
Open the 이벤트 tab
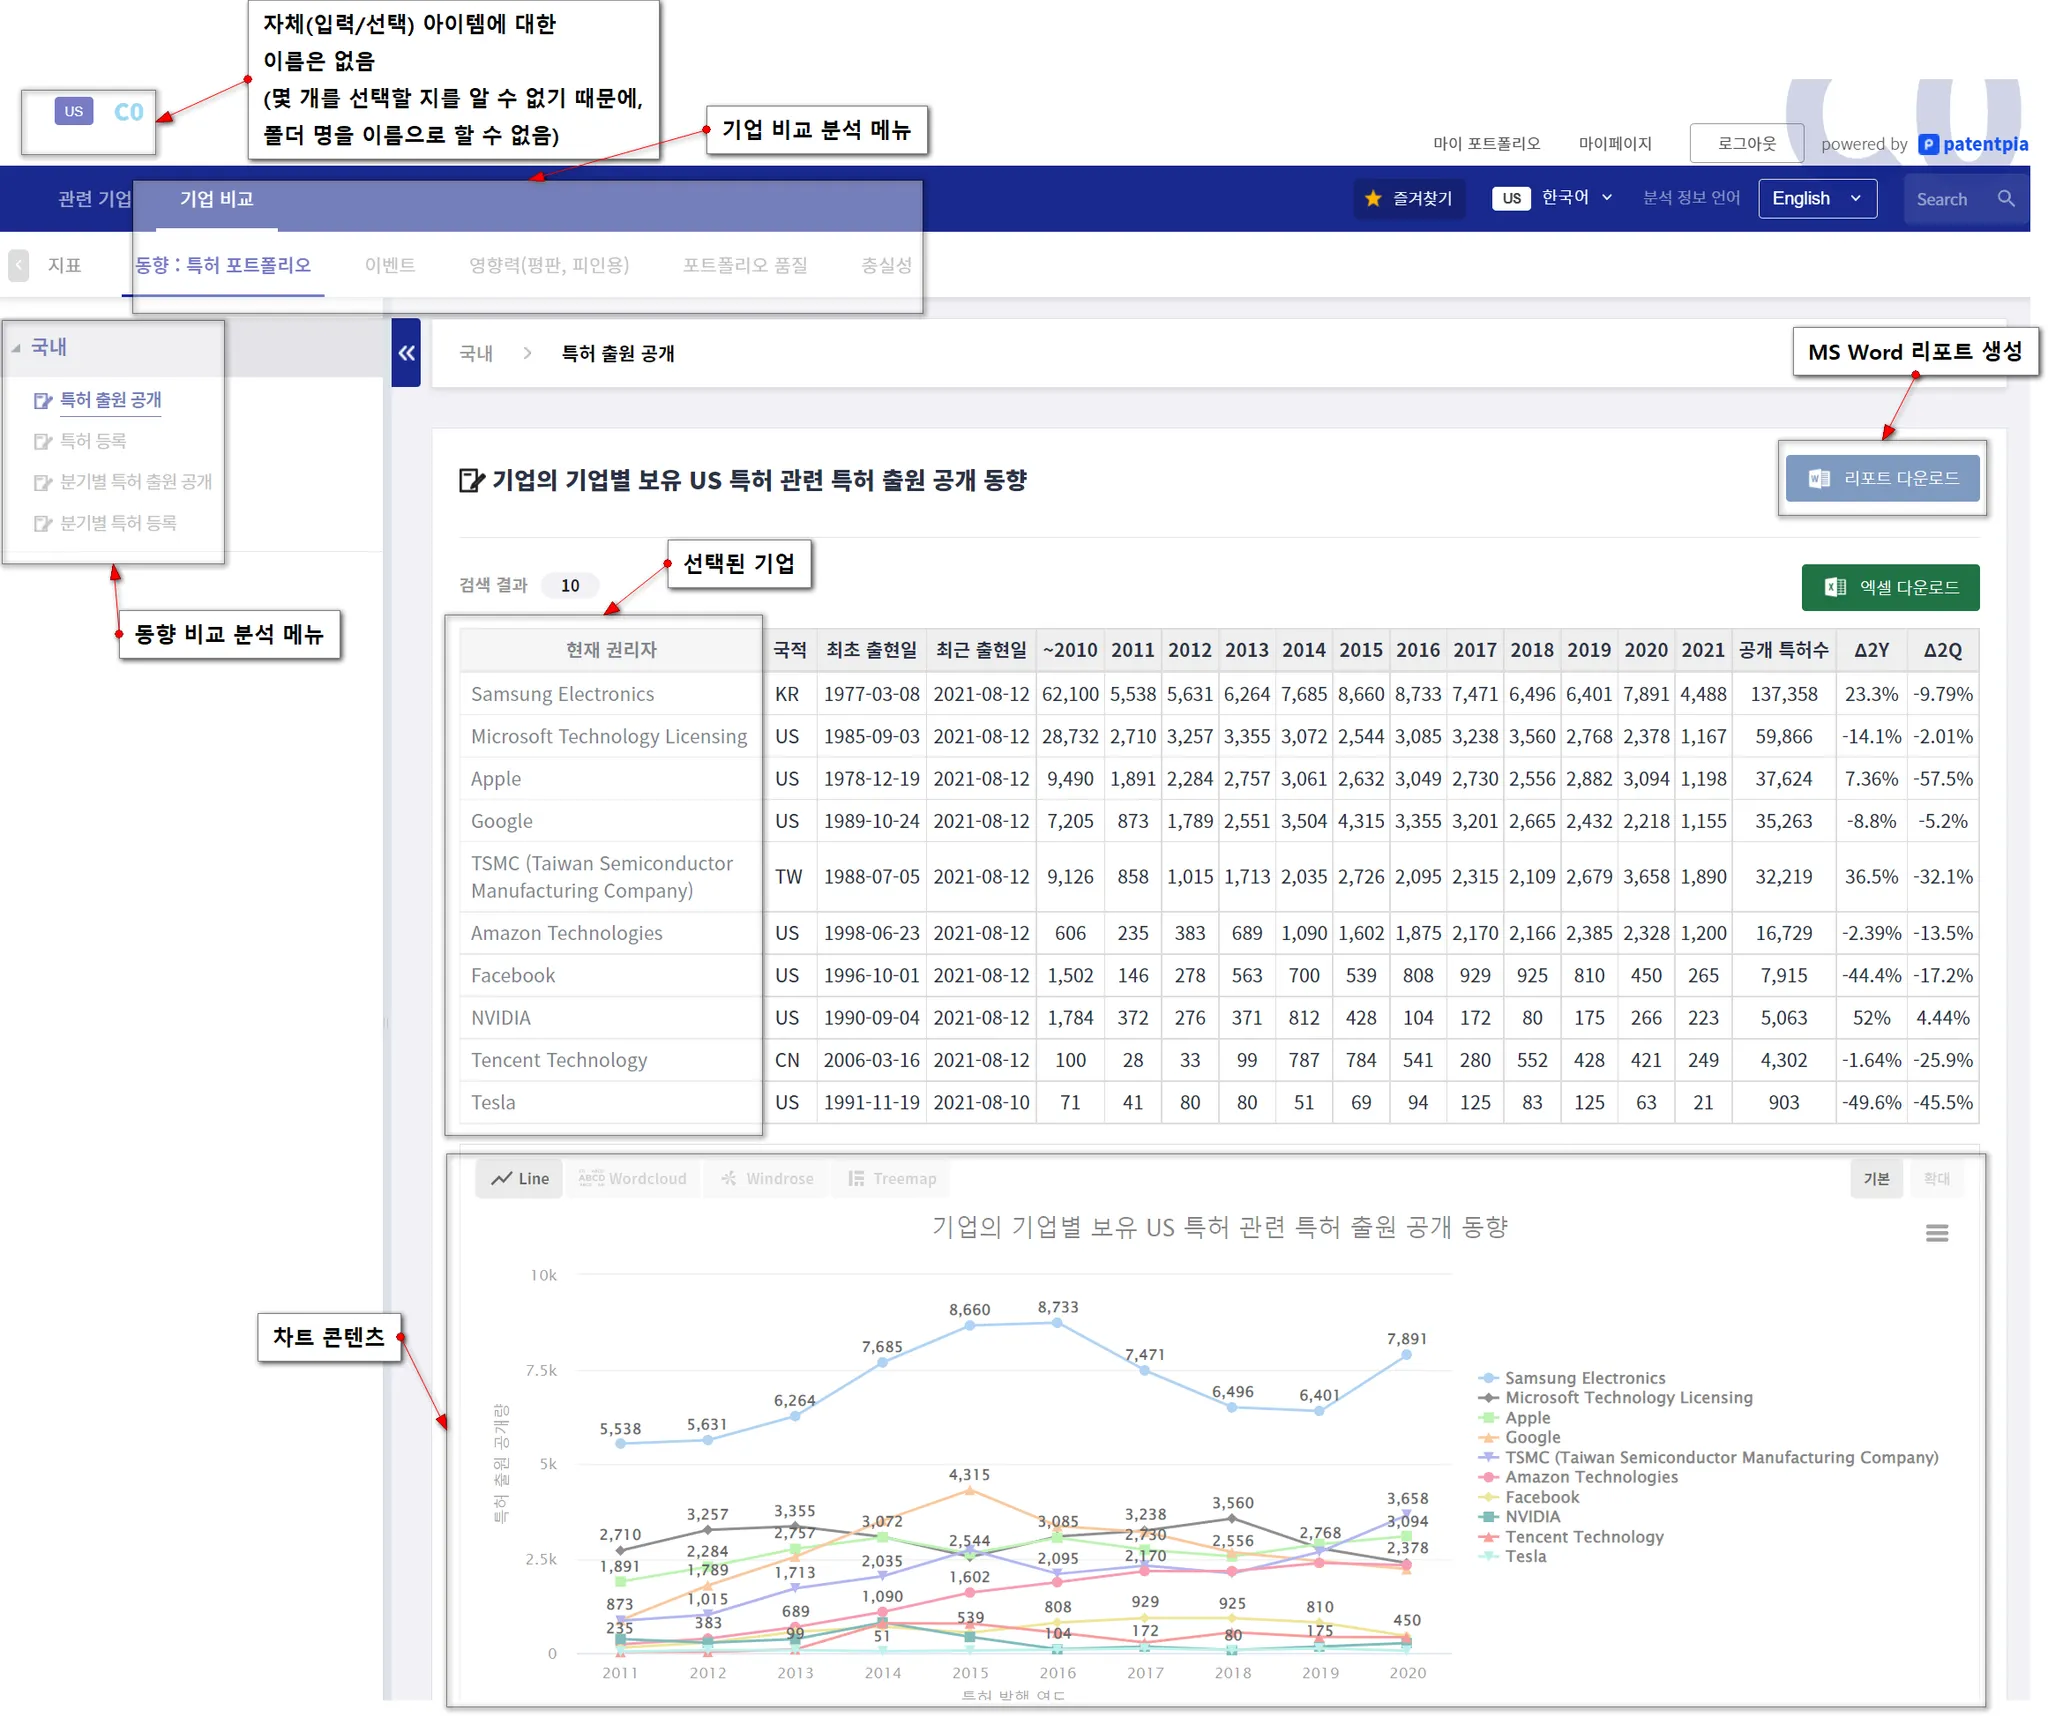tap(389, 265)
